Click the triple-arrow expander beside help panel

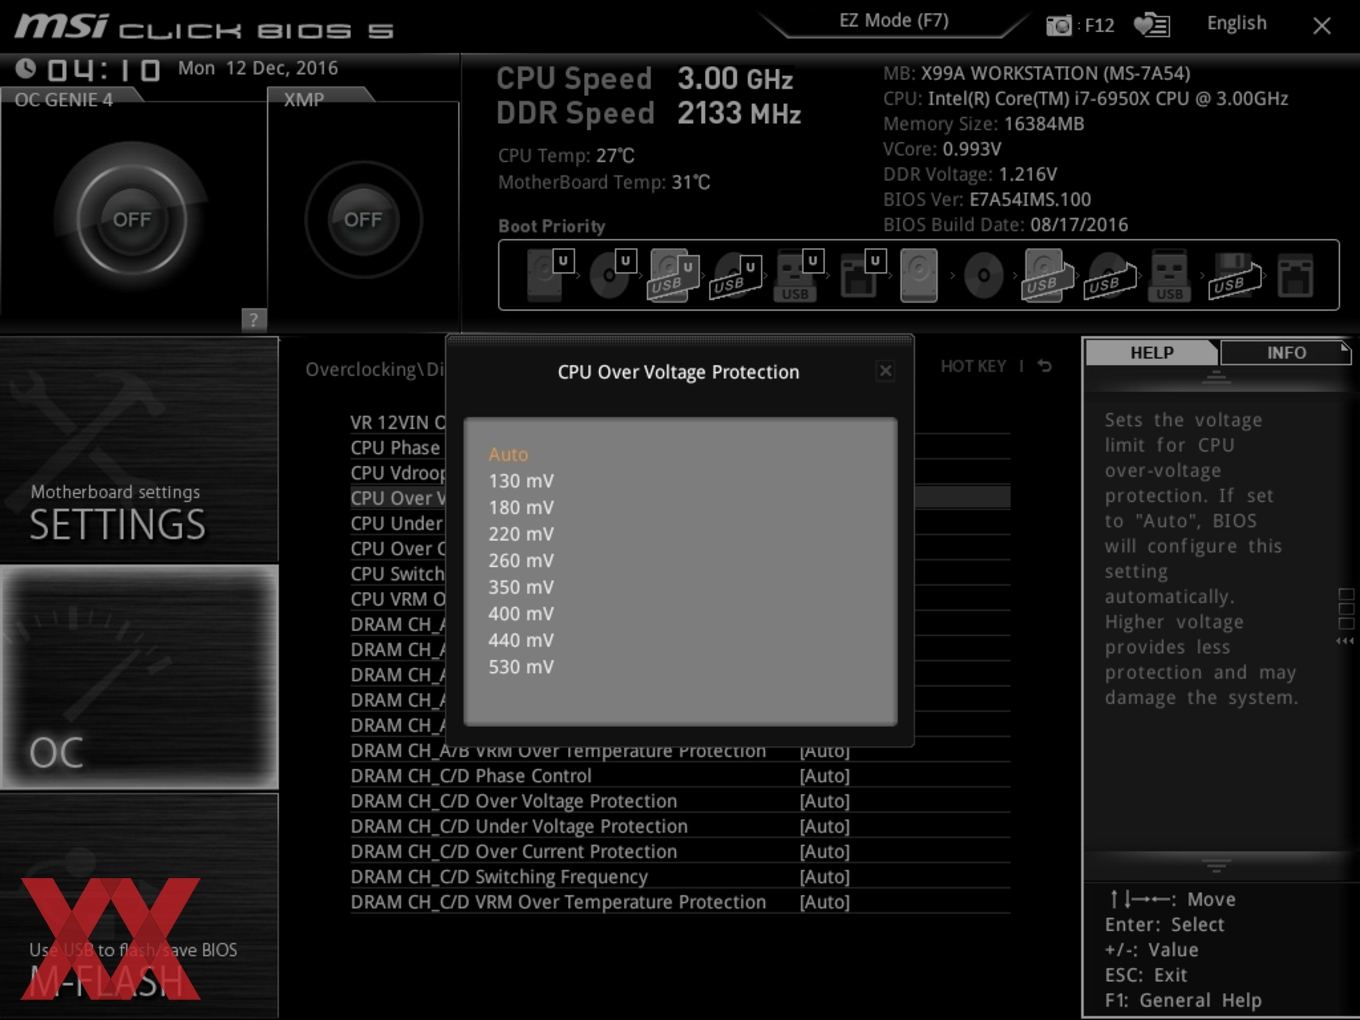1346,641
